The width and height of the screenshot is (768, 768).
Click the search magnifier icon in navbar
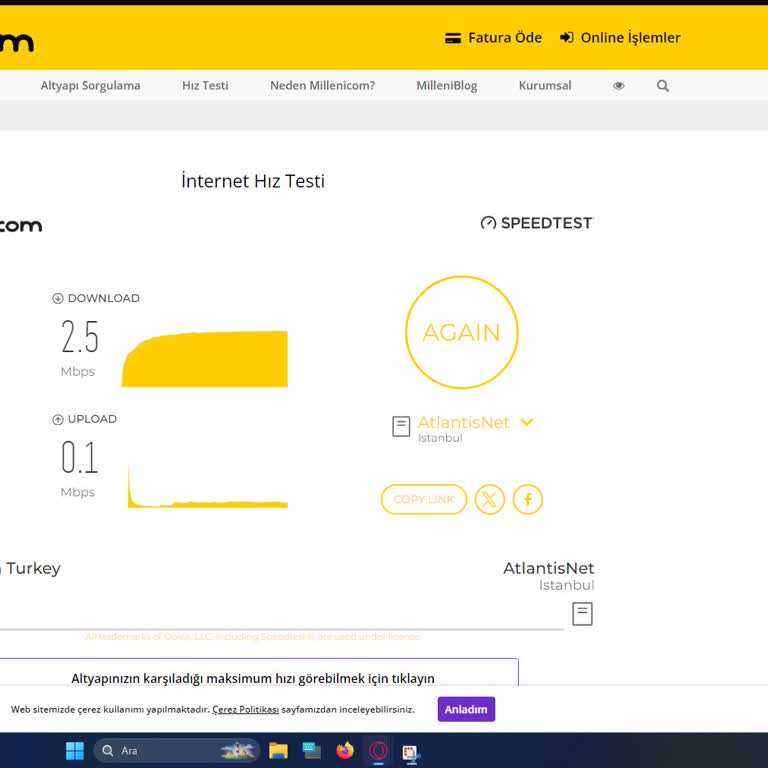tap(663, 86)
